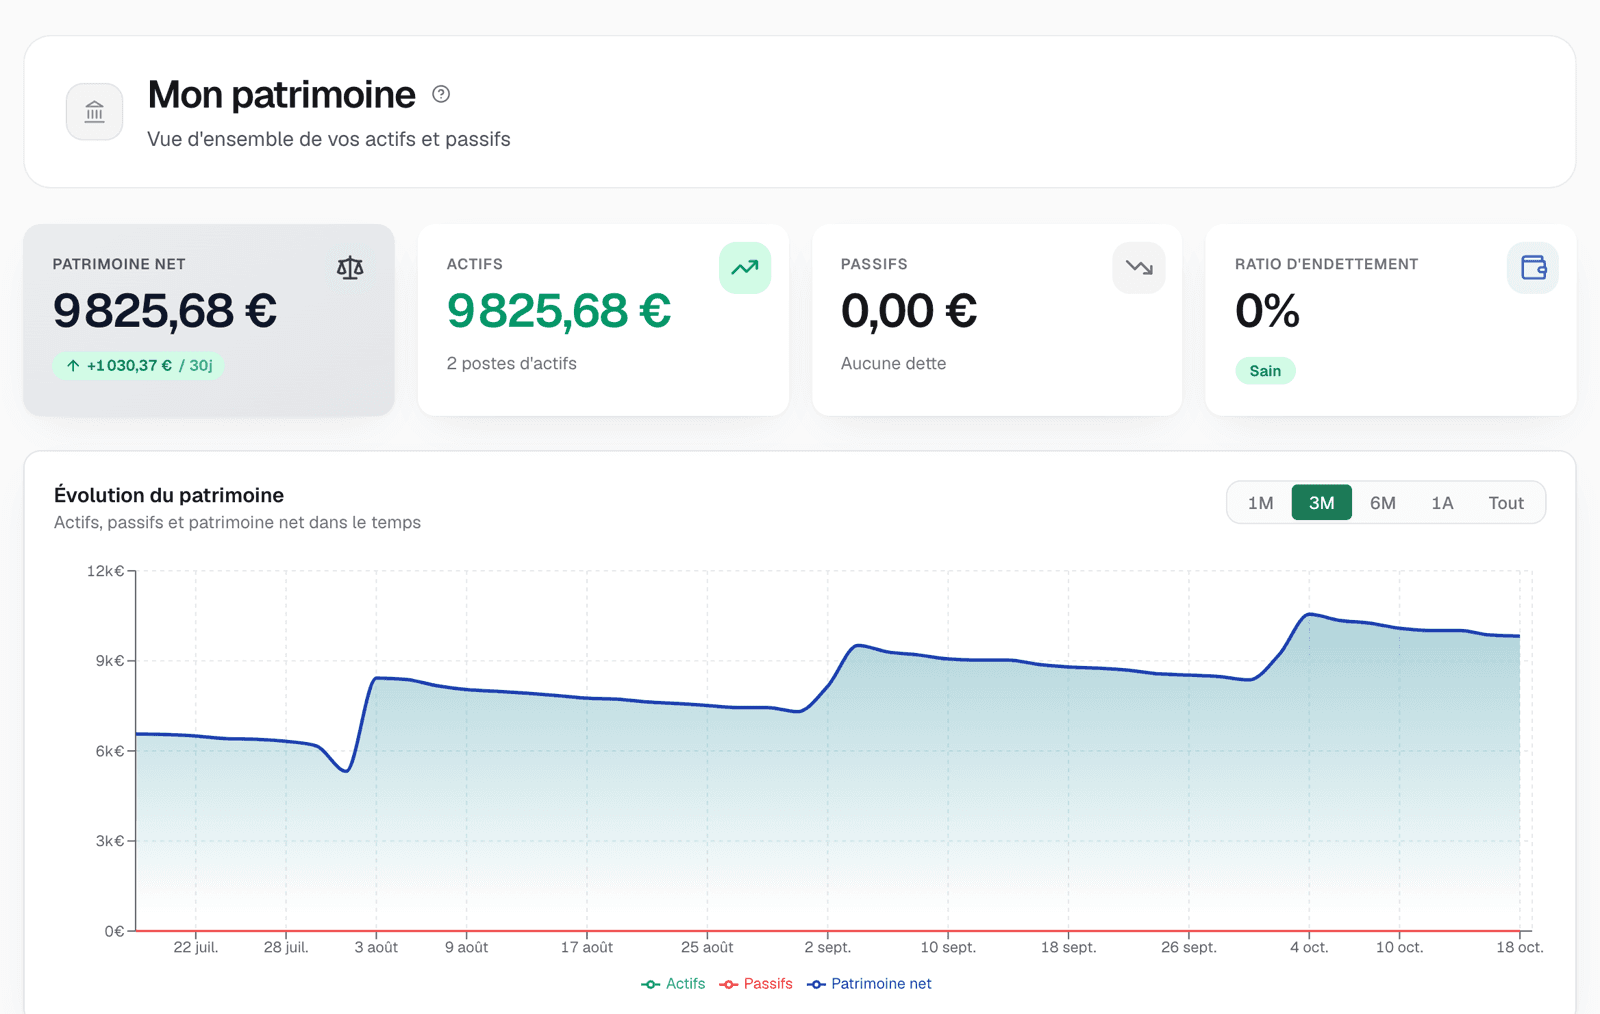The image size is (1600, 1014).
Task: Click the 9k€ label on the vertical axis
Action: click(x=110, y=661)
